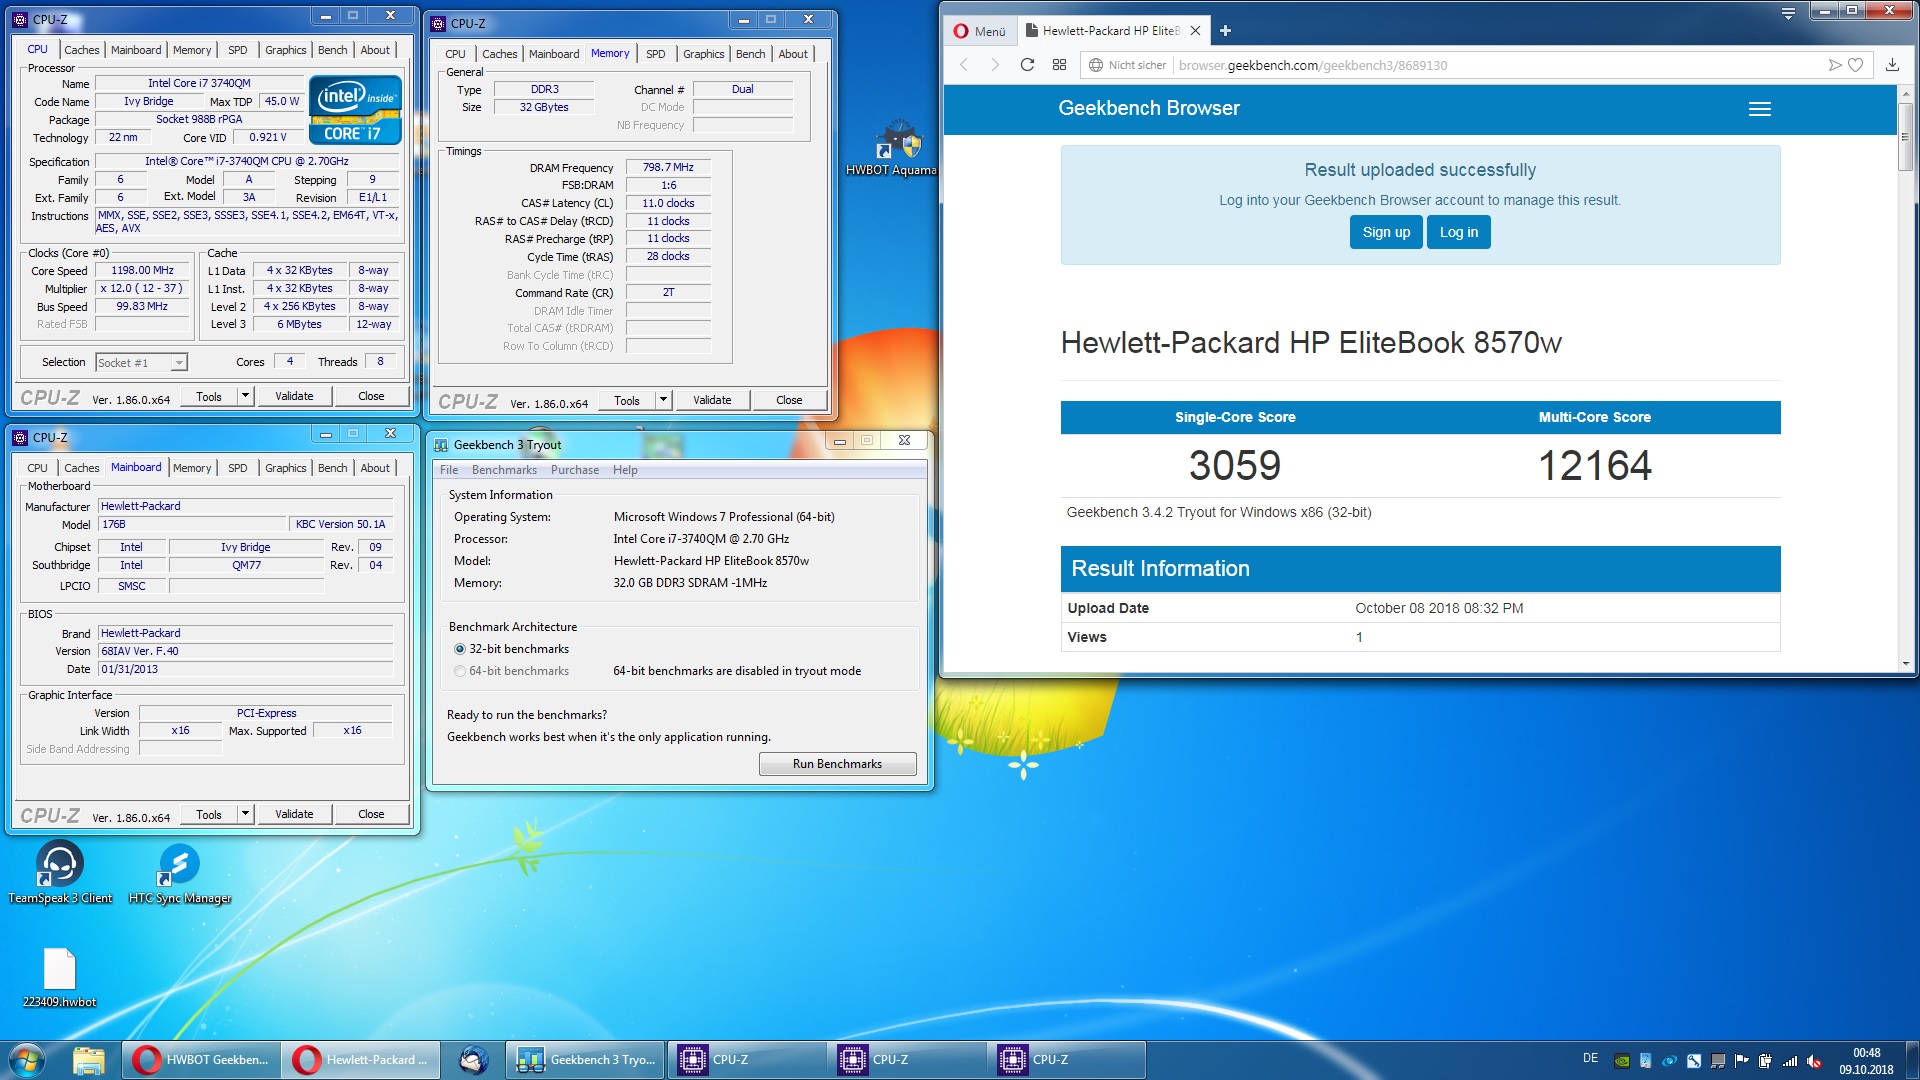Viewport: 1920px width, 1080px height.
Task: Reload the Geekbench page in Opera
Action: [1027, 65]
